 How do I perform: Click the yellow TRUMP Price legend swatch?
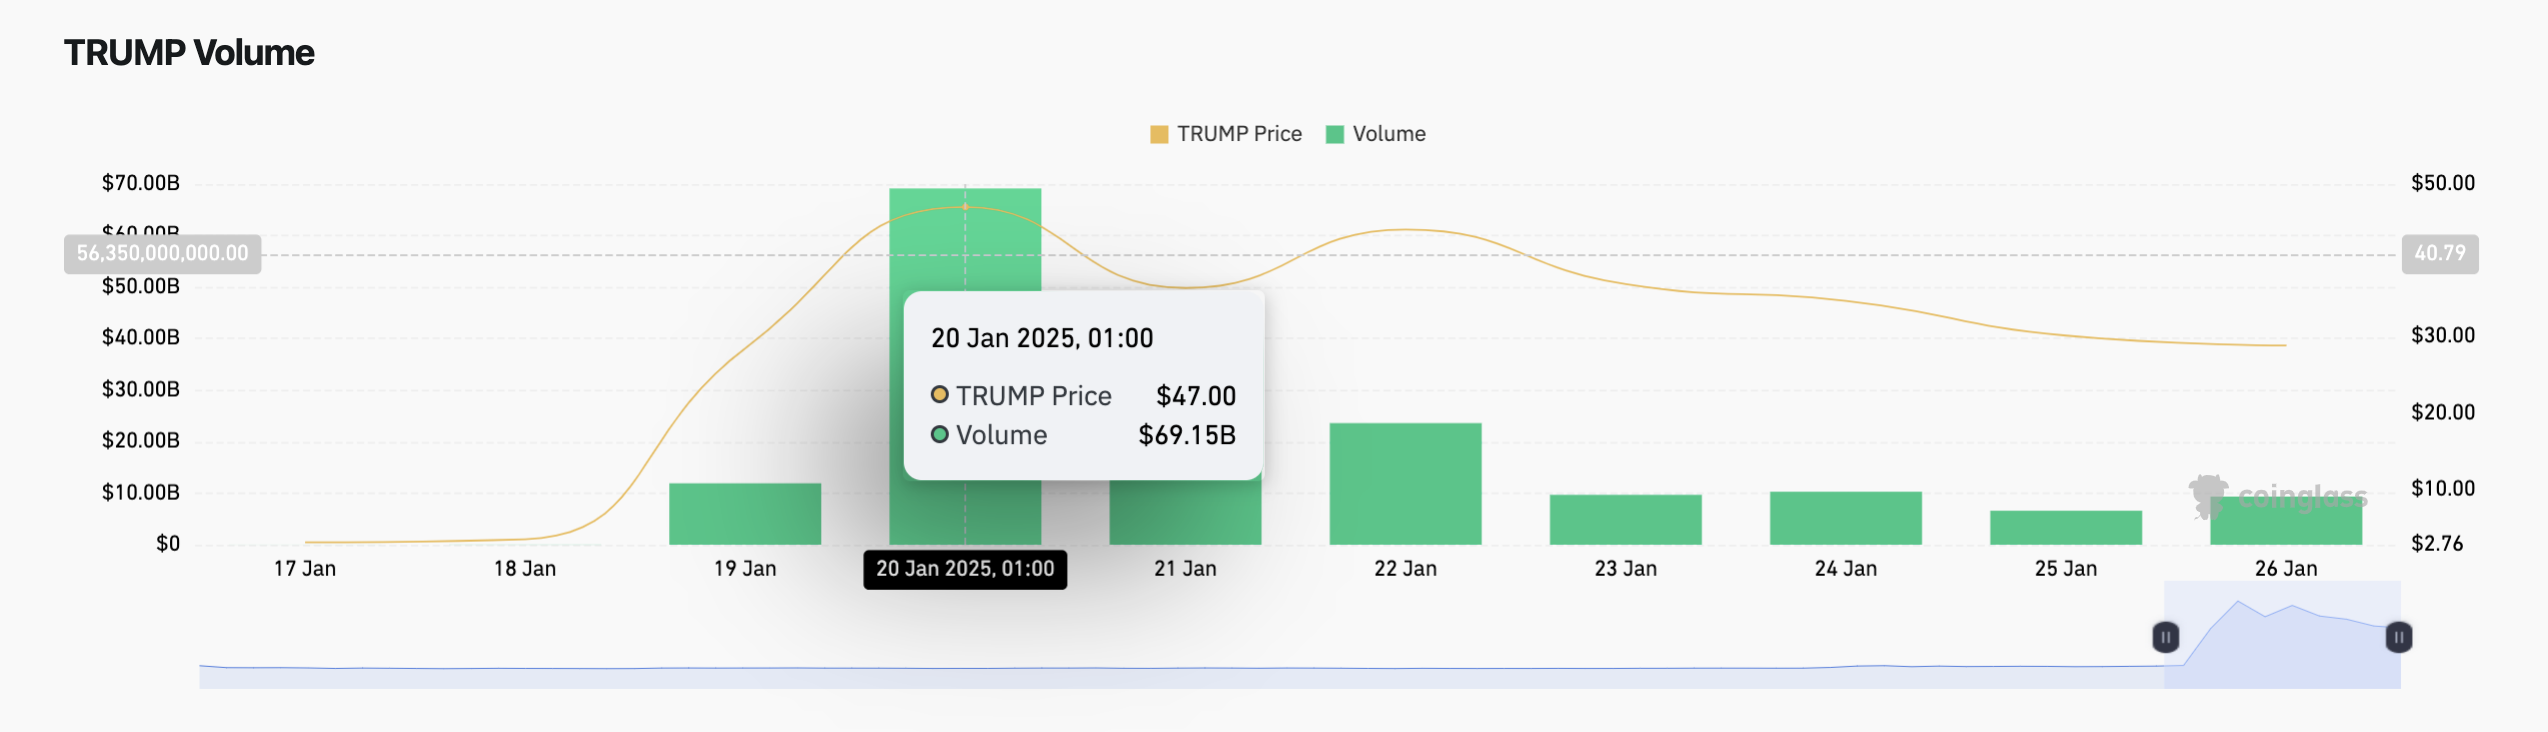tap(1159, 135)
